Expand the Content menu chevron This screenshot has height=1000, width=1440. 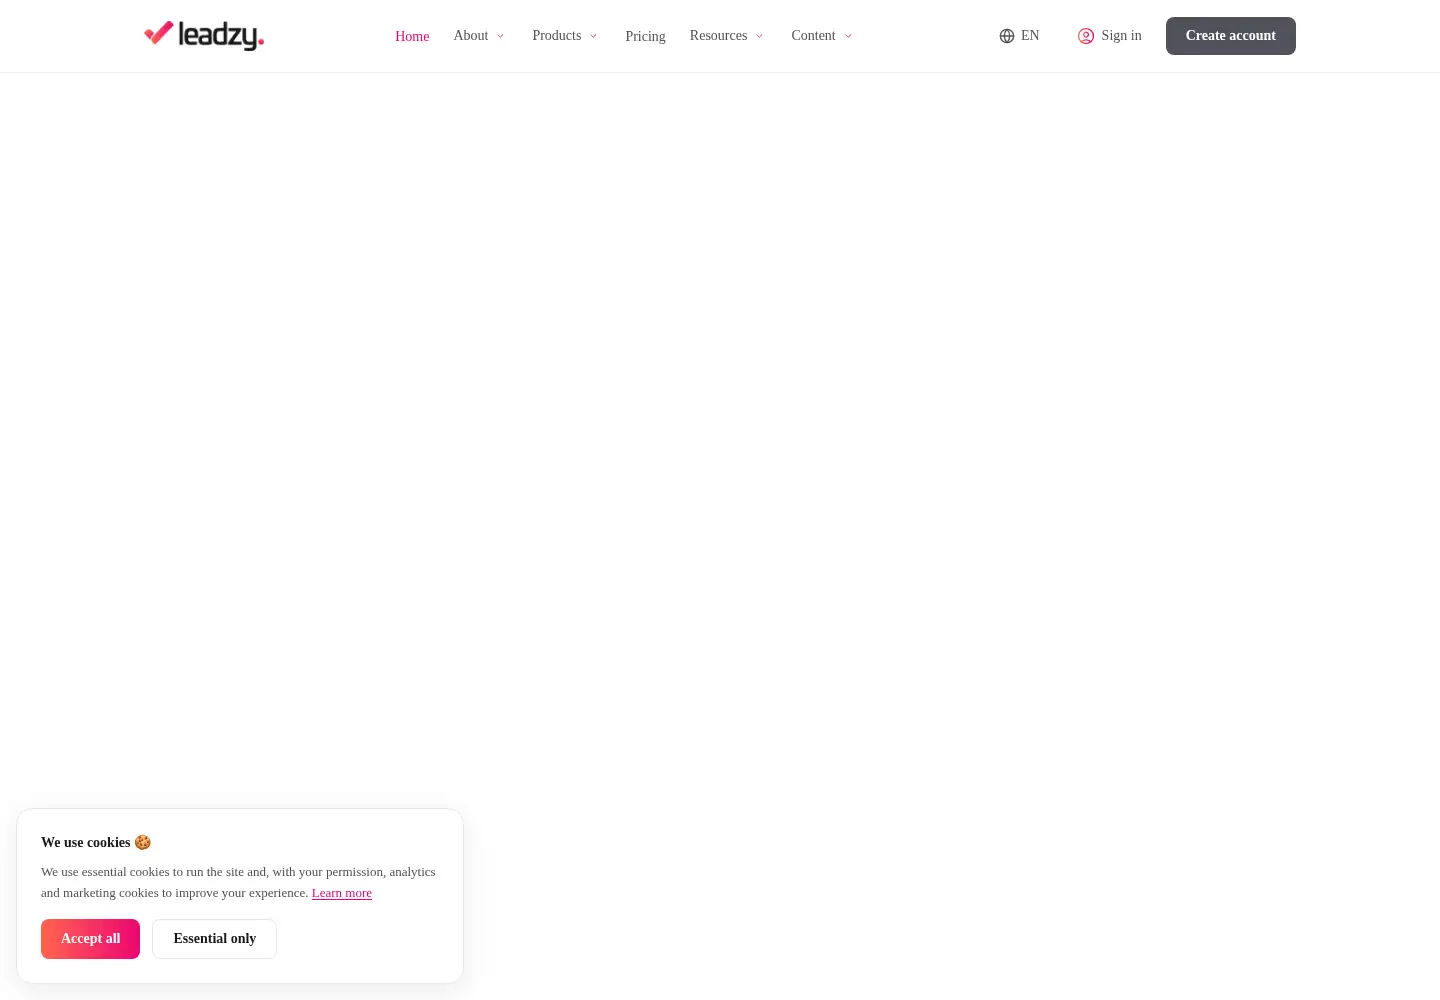tap(848, 36)
